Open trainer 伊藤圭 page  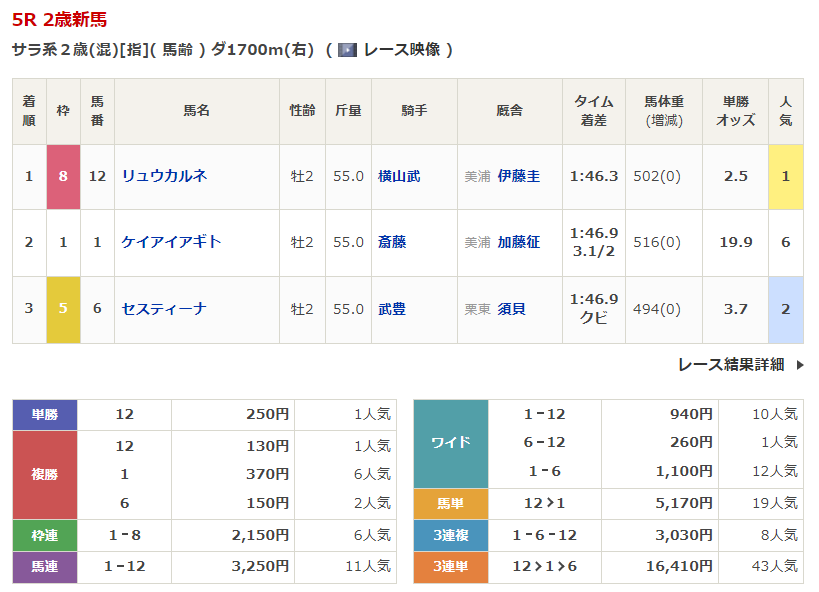[x=518, y=176]
